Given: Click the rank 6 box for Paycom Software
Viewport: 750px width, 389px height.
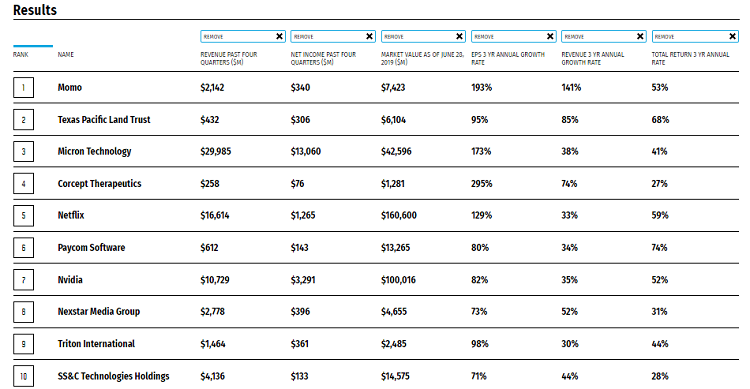Looking at the screenshot, I should tap(23, 248).
